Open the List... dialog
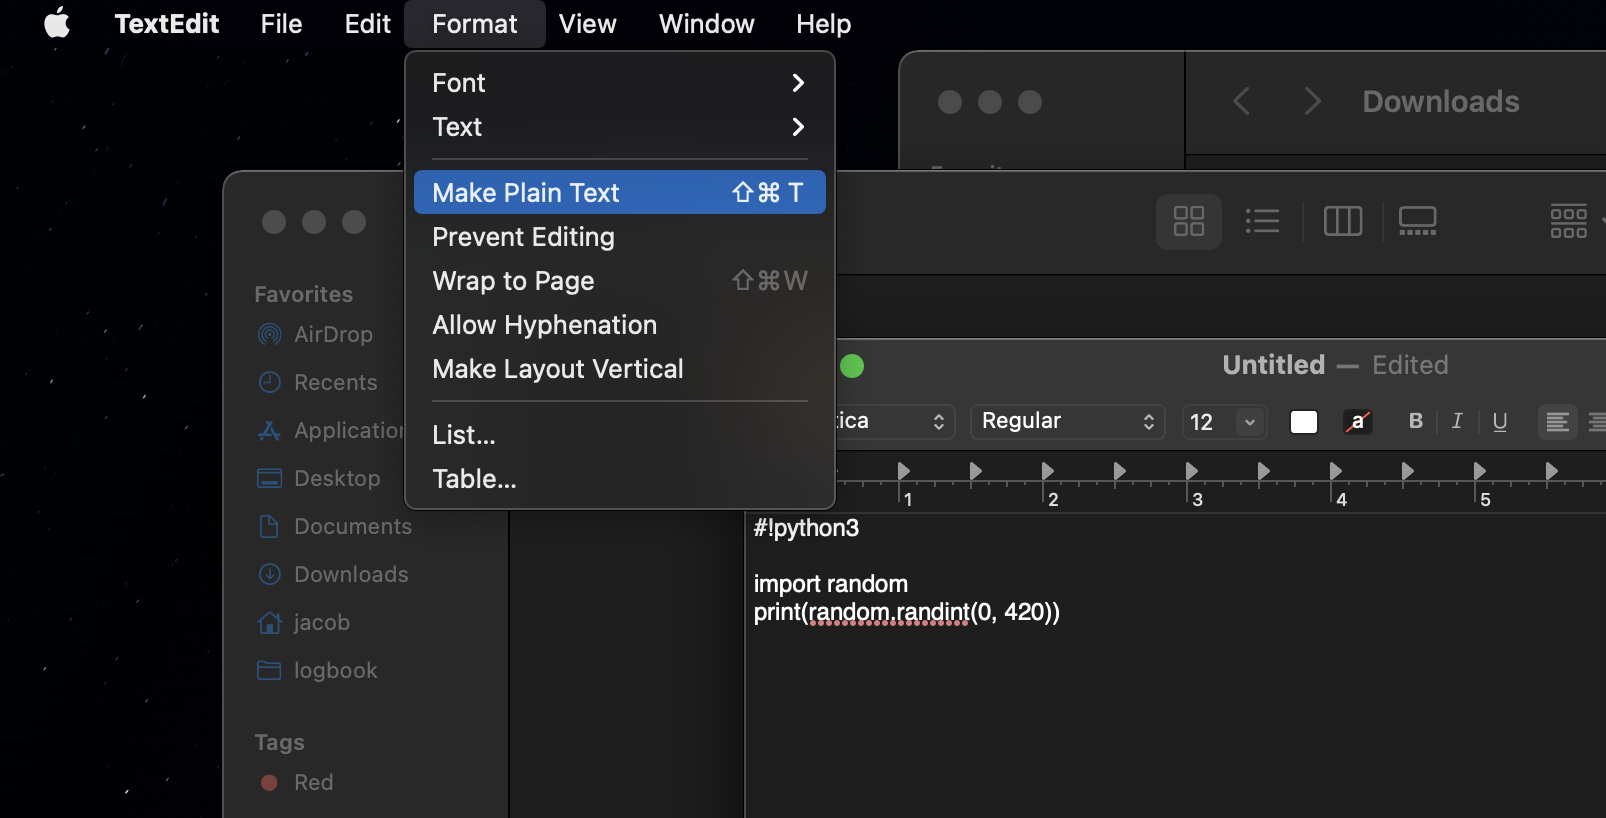This screenshot has height=818, width=1606. (620, 435)
